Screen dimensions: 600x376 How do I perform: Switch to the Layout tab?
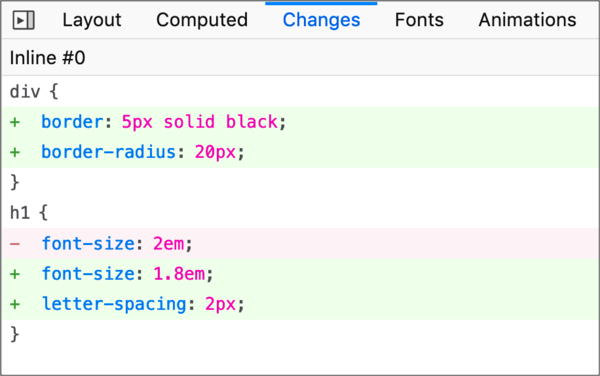coord(92,20)
